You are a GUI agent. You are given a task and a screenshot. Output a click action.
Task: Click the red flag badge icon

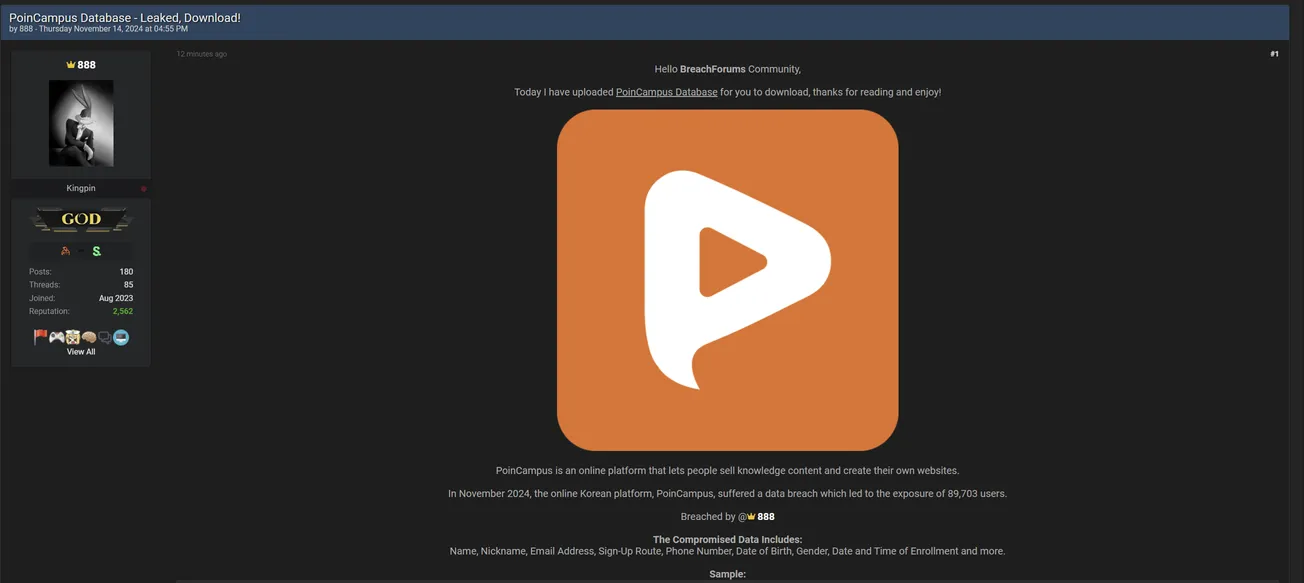pyautogui.click(x=39, y=337)
